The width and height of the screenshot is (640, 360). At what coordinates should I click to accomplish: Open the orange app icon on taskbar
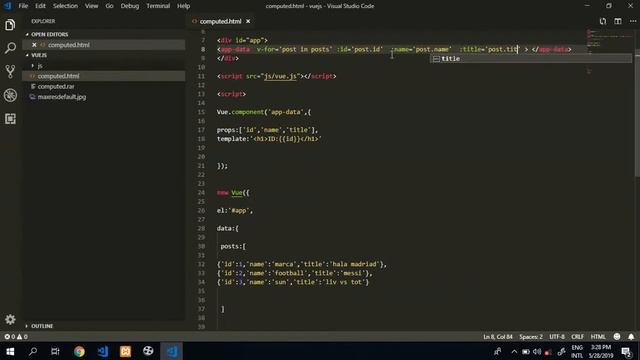125,351
